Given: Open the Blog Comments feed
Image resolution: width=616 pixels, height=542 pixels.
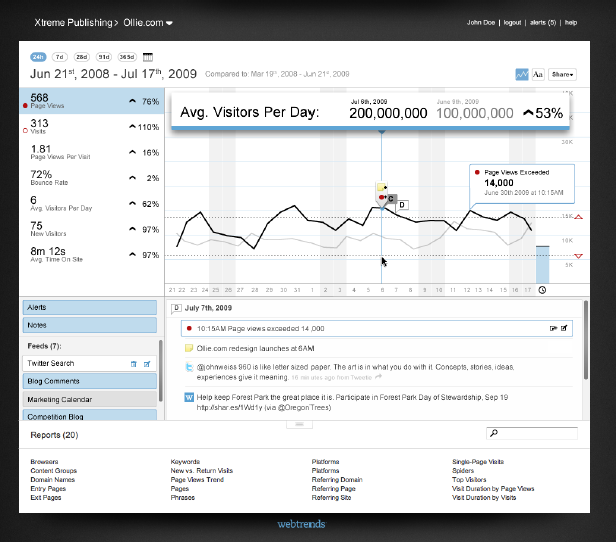Looking at the screenshot, I should coord(90,381).
